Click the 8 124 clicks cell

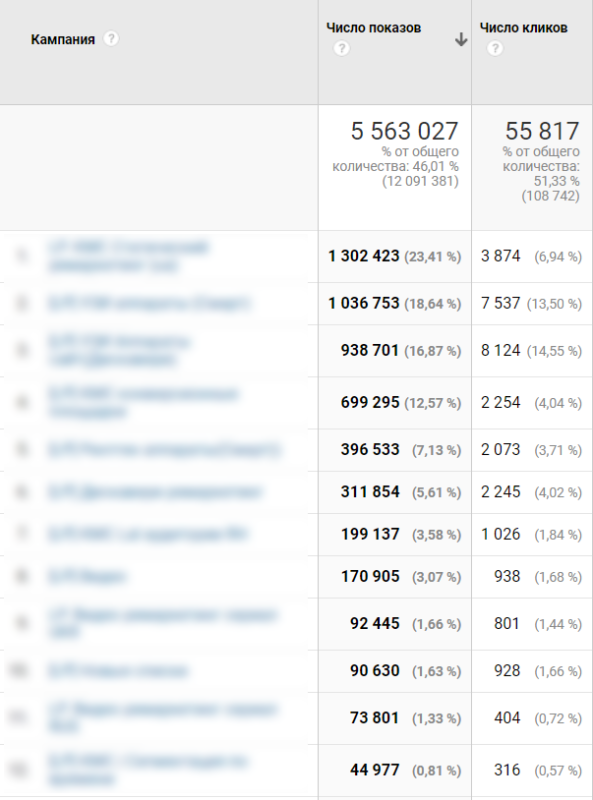500,351
